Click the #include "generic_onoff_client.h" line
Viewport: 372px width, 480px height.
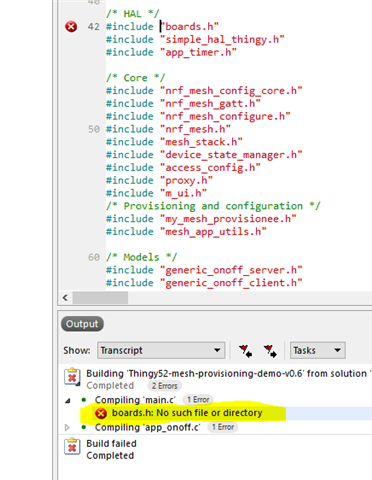pos(204,283)
